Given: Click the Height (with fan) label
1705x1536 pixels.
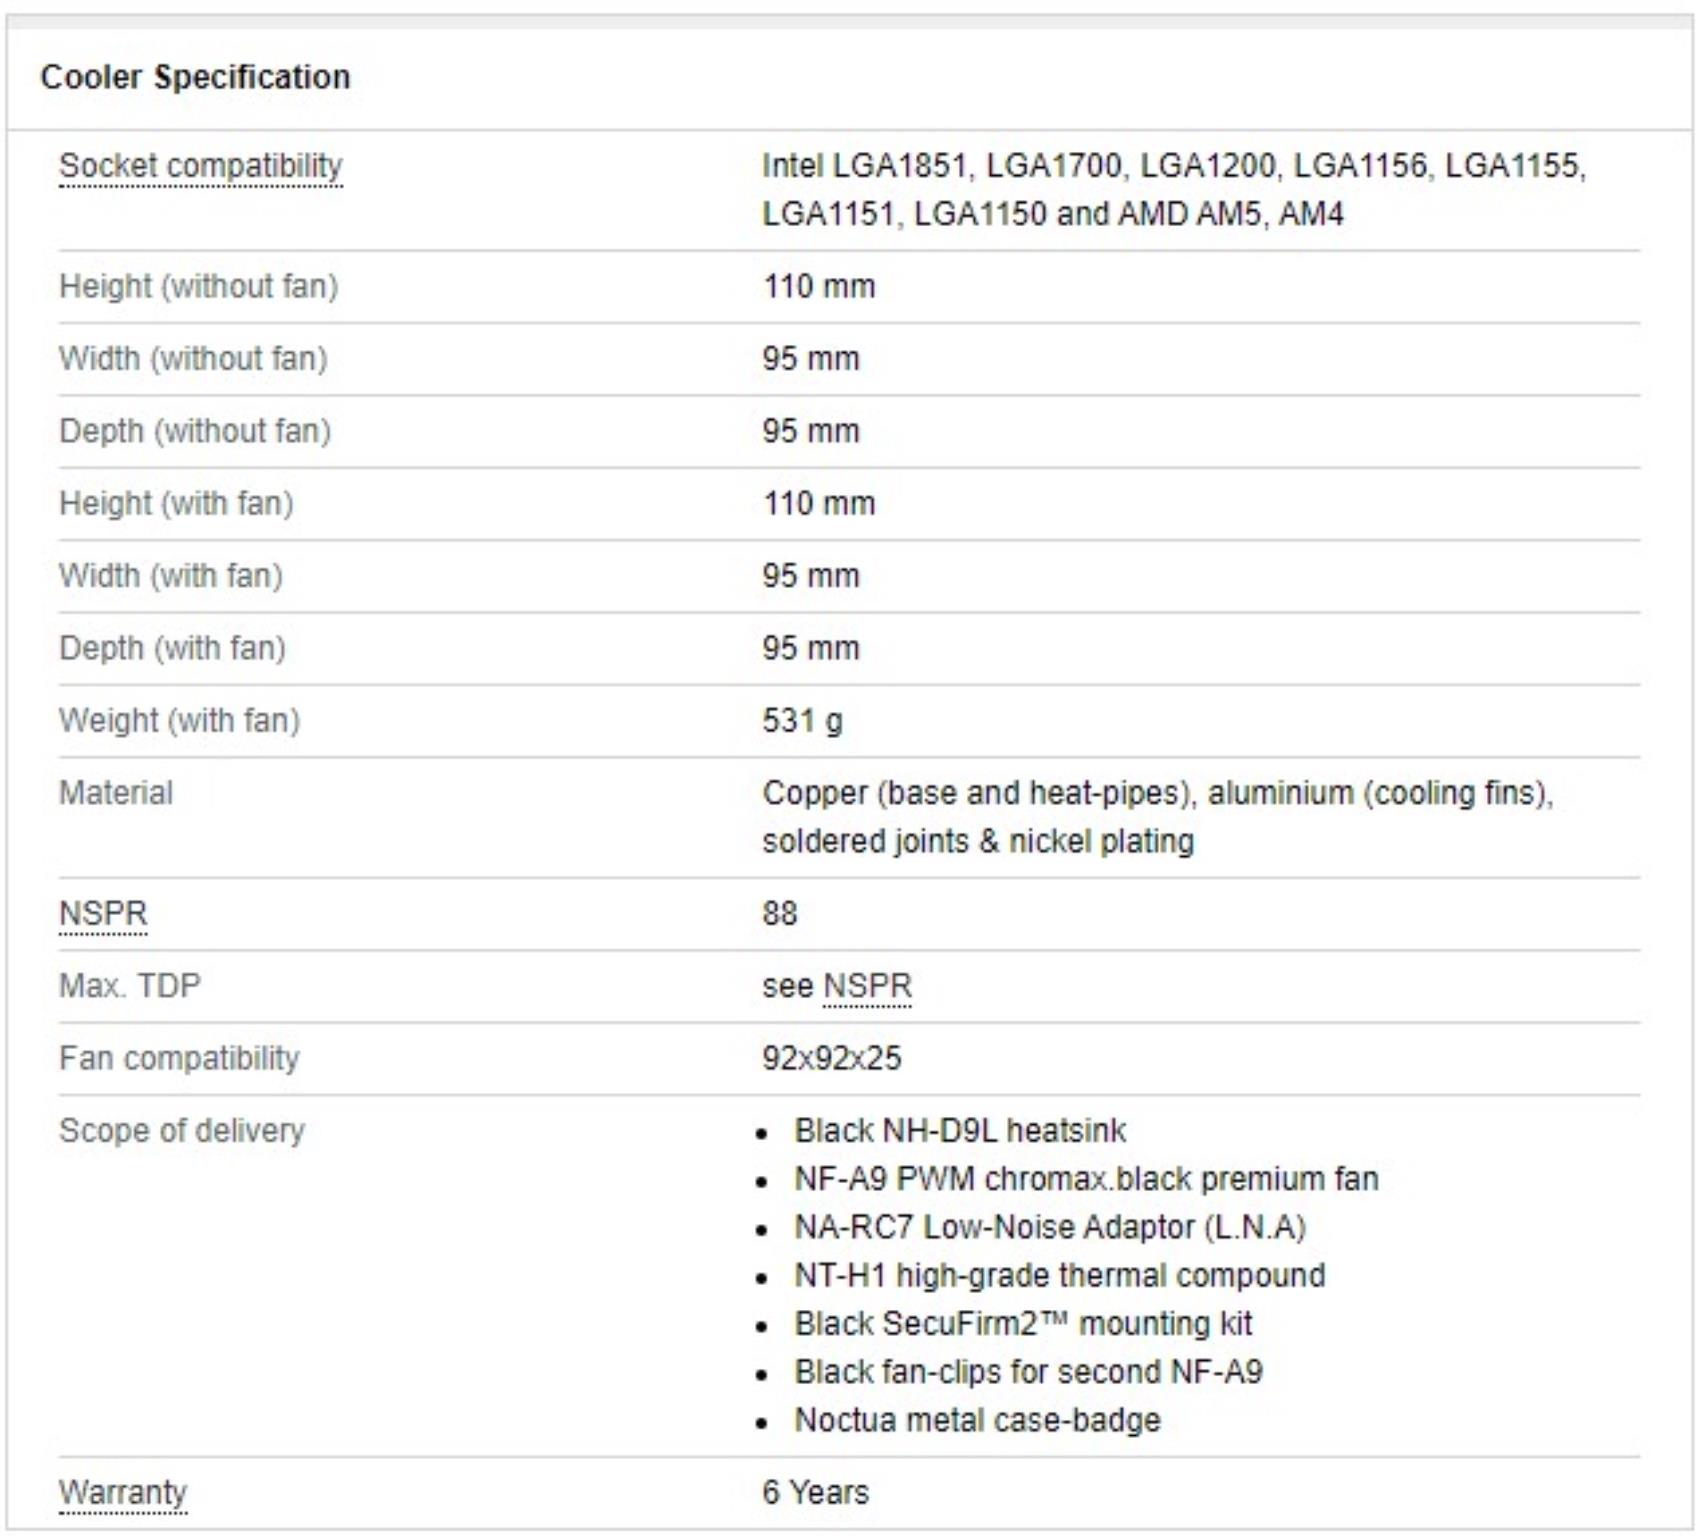Looking at the screenshot, I should [176, 503].
